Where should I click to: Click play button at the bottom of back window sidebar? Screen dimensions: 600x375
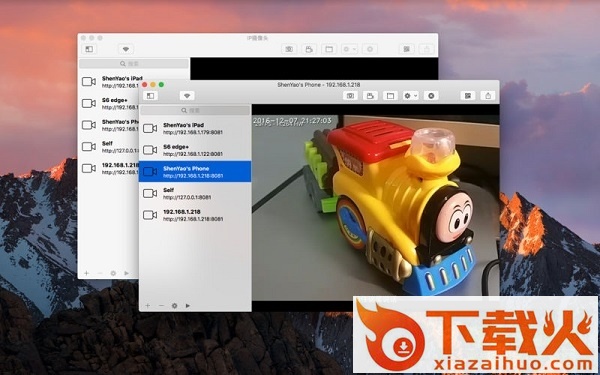pyautogui.click(x=126, y=273)
